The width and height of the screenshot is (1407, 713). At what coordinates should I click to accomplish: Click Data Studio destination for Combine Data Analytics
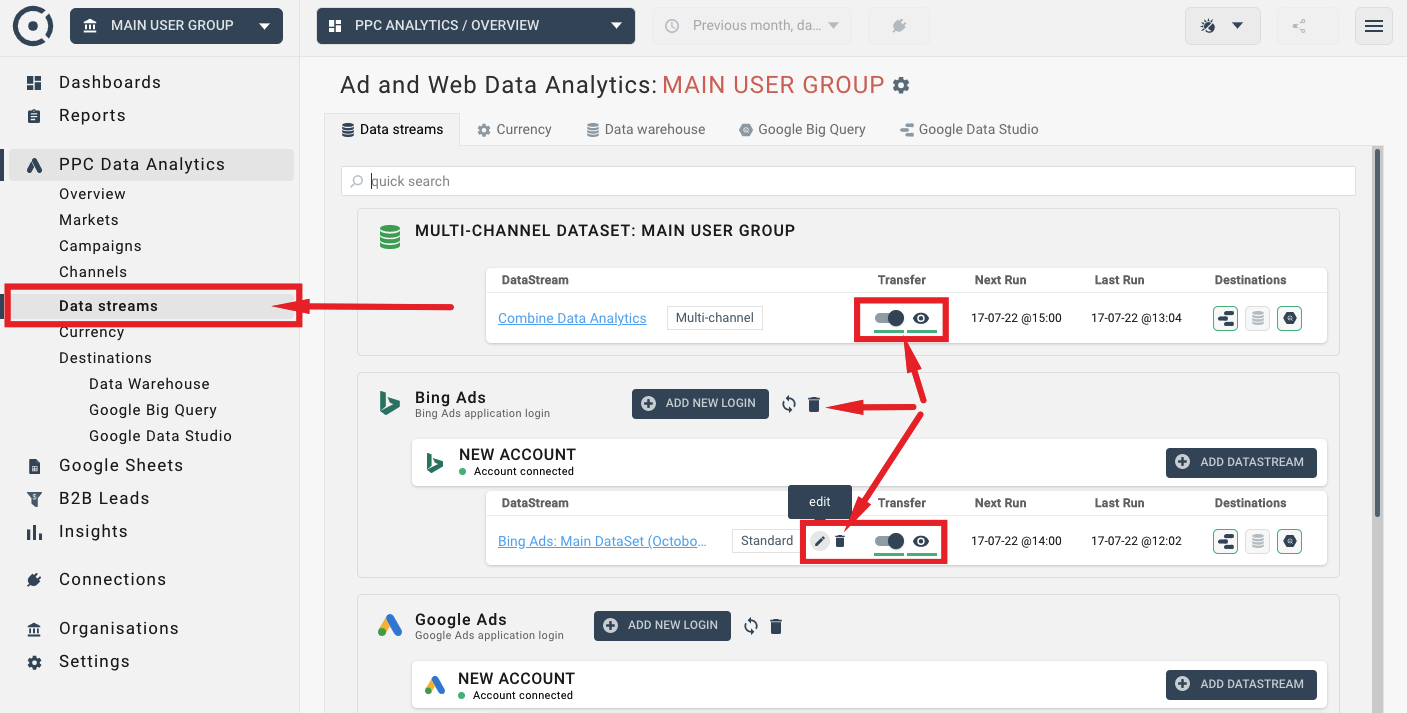point(1225,319)
